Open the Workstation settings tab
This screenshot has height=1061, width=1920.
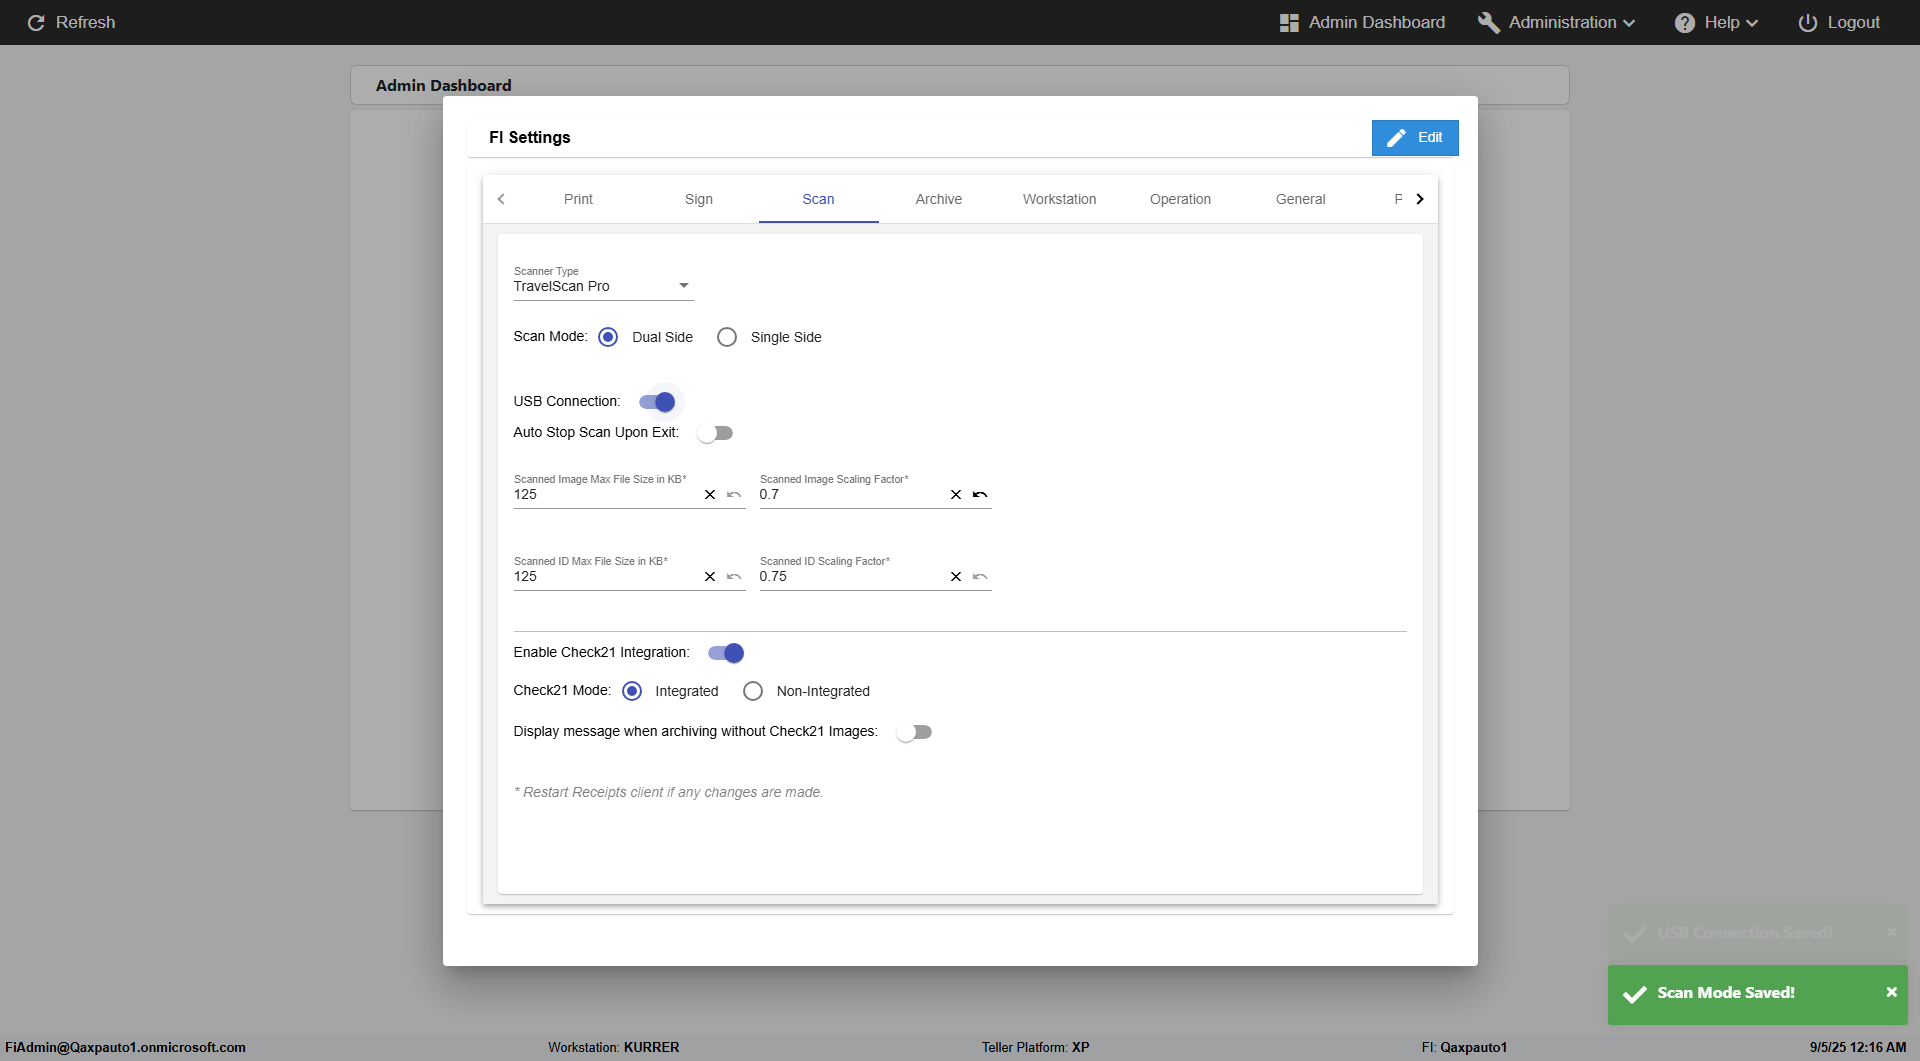click(x=1059, y=199)
